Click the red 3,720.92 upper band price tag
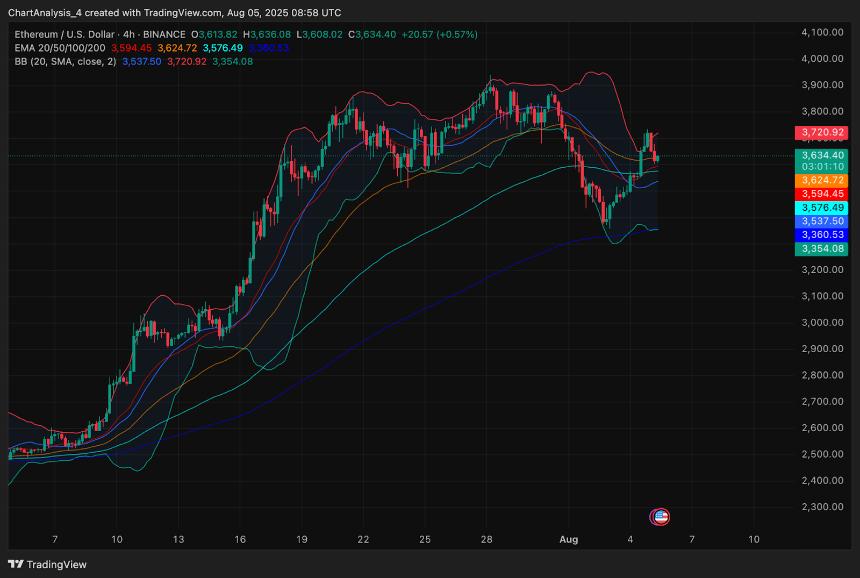 (820, 132)
